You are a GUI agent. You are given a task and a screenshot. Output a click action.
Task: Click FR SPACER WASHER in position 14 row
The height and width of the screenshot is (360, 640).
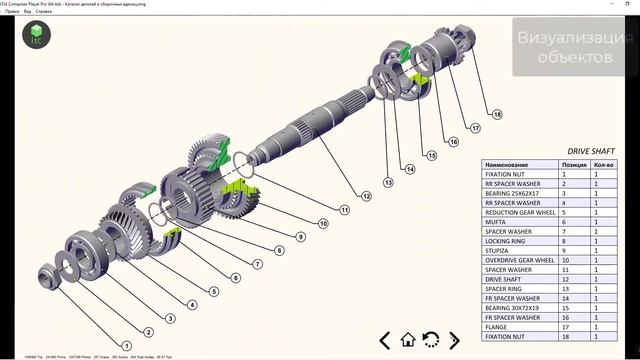[x=512, y=298]
